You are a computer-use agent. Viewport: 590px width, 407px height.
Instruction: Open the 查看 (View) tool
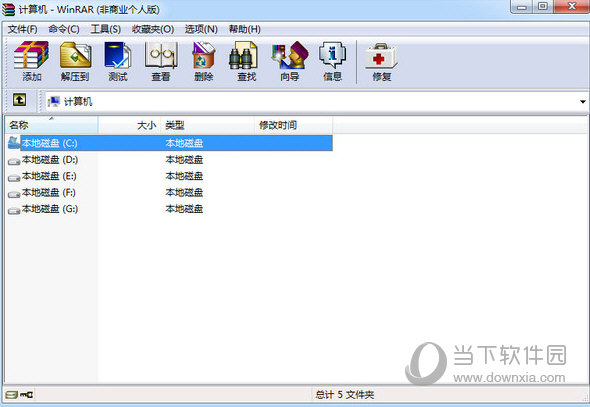(161, 61)
